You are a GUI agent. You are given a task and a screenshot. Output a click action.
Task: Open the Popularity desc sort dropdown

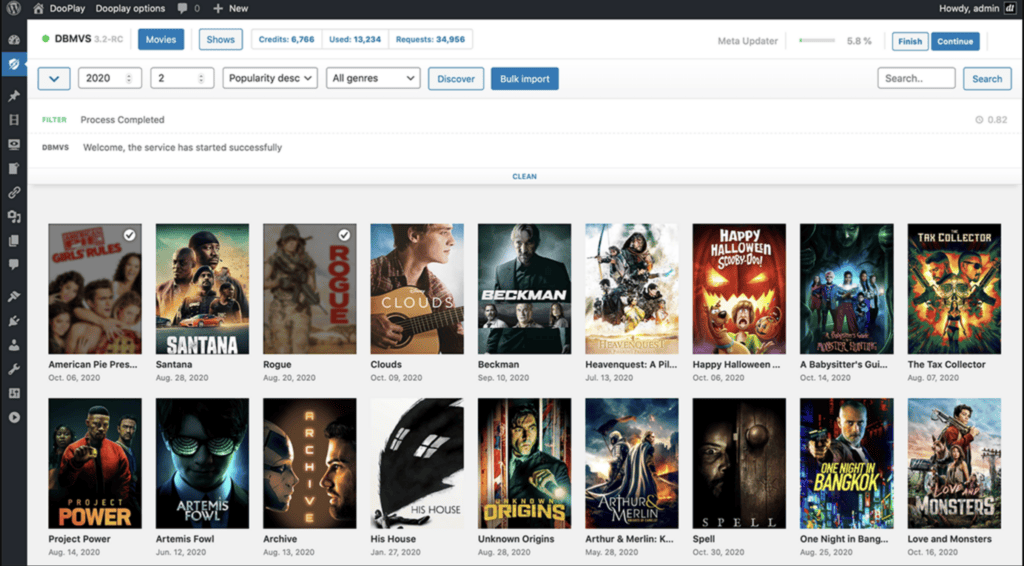point(270,78)
